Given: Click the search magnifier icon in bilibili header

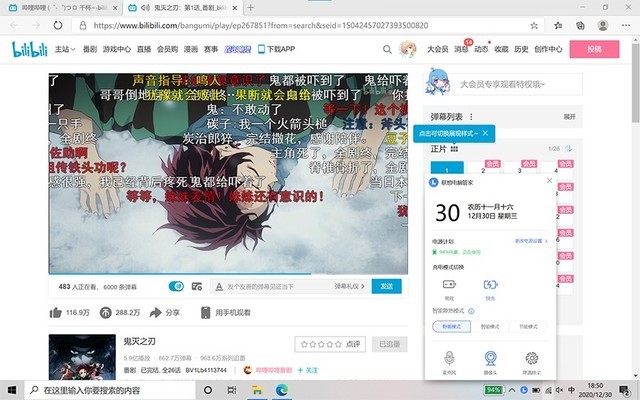Looking at the screenshot, I should pyautogui.click(x=387, y=49).
